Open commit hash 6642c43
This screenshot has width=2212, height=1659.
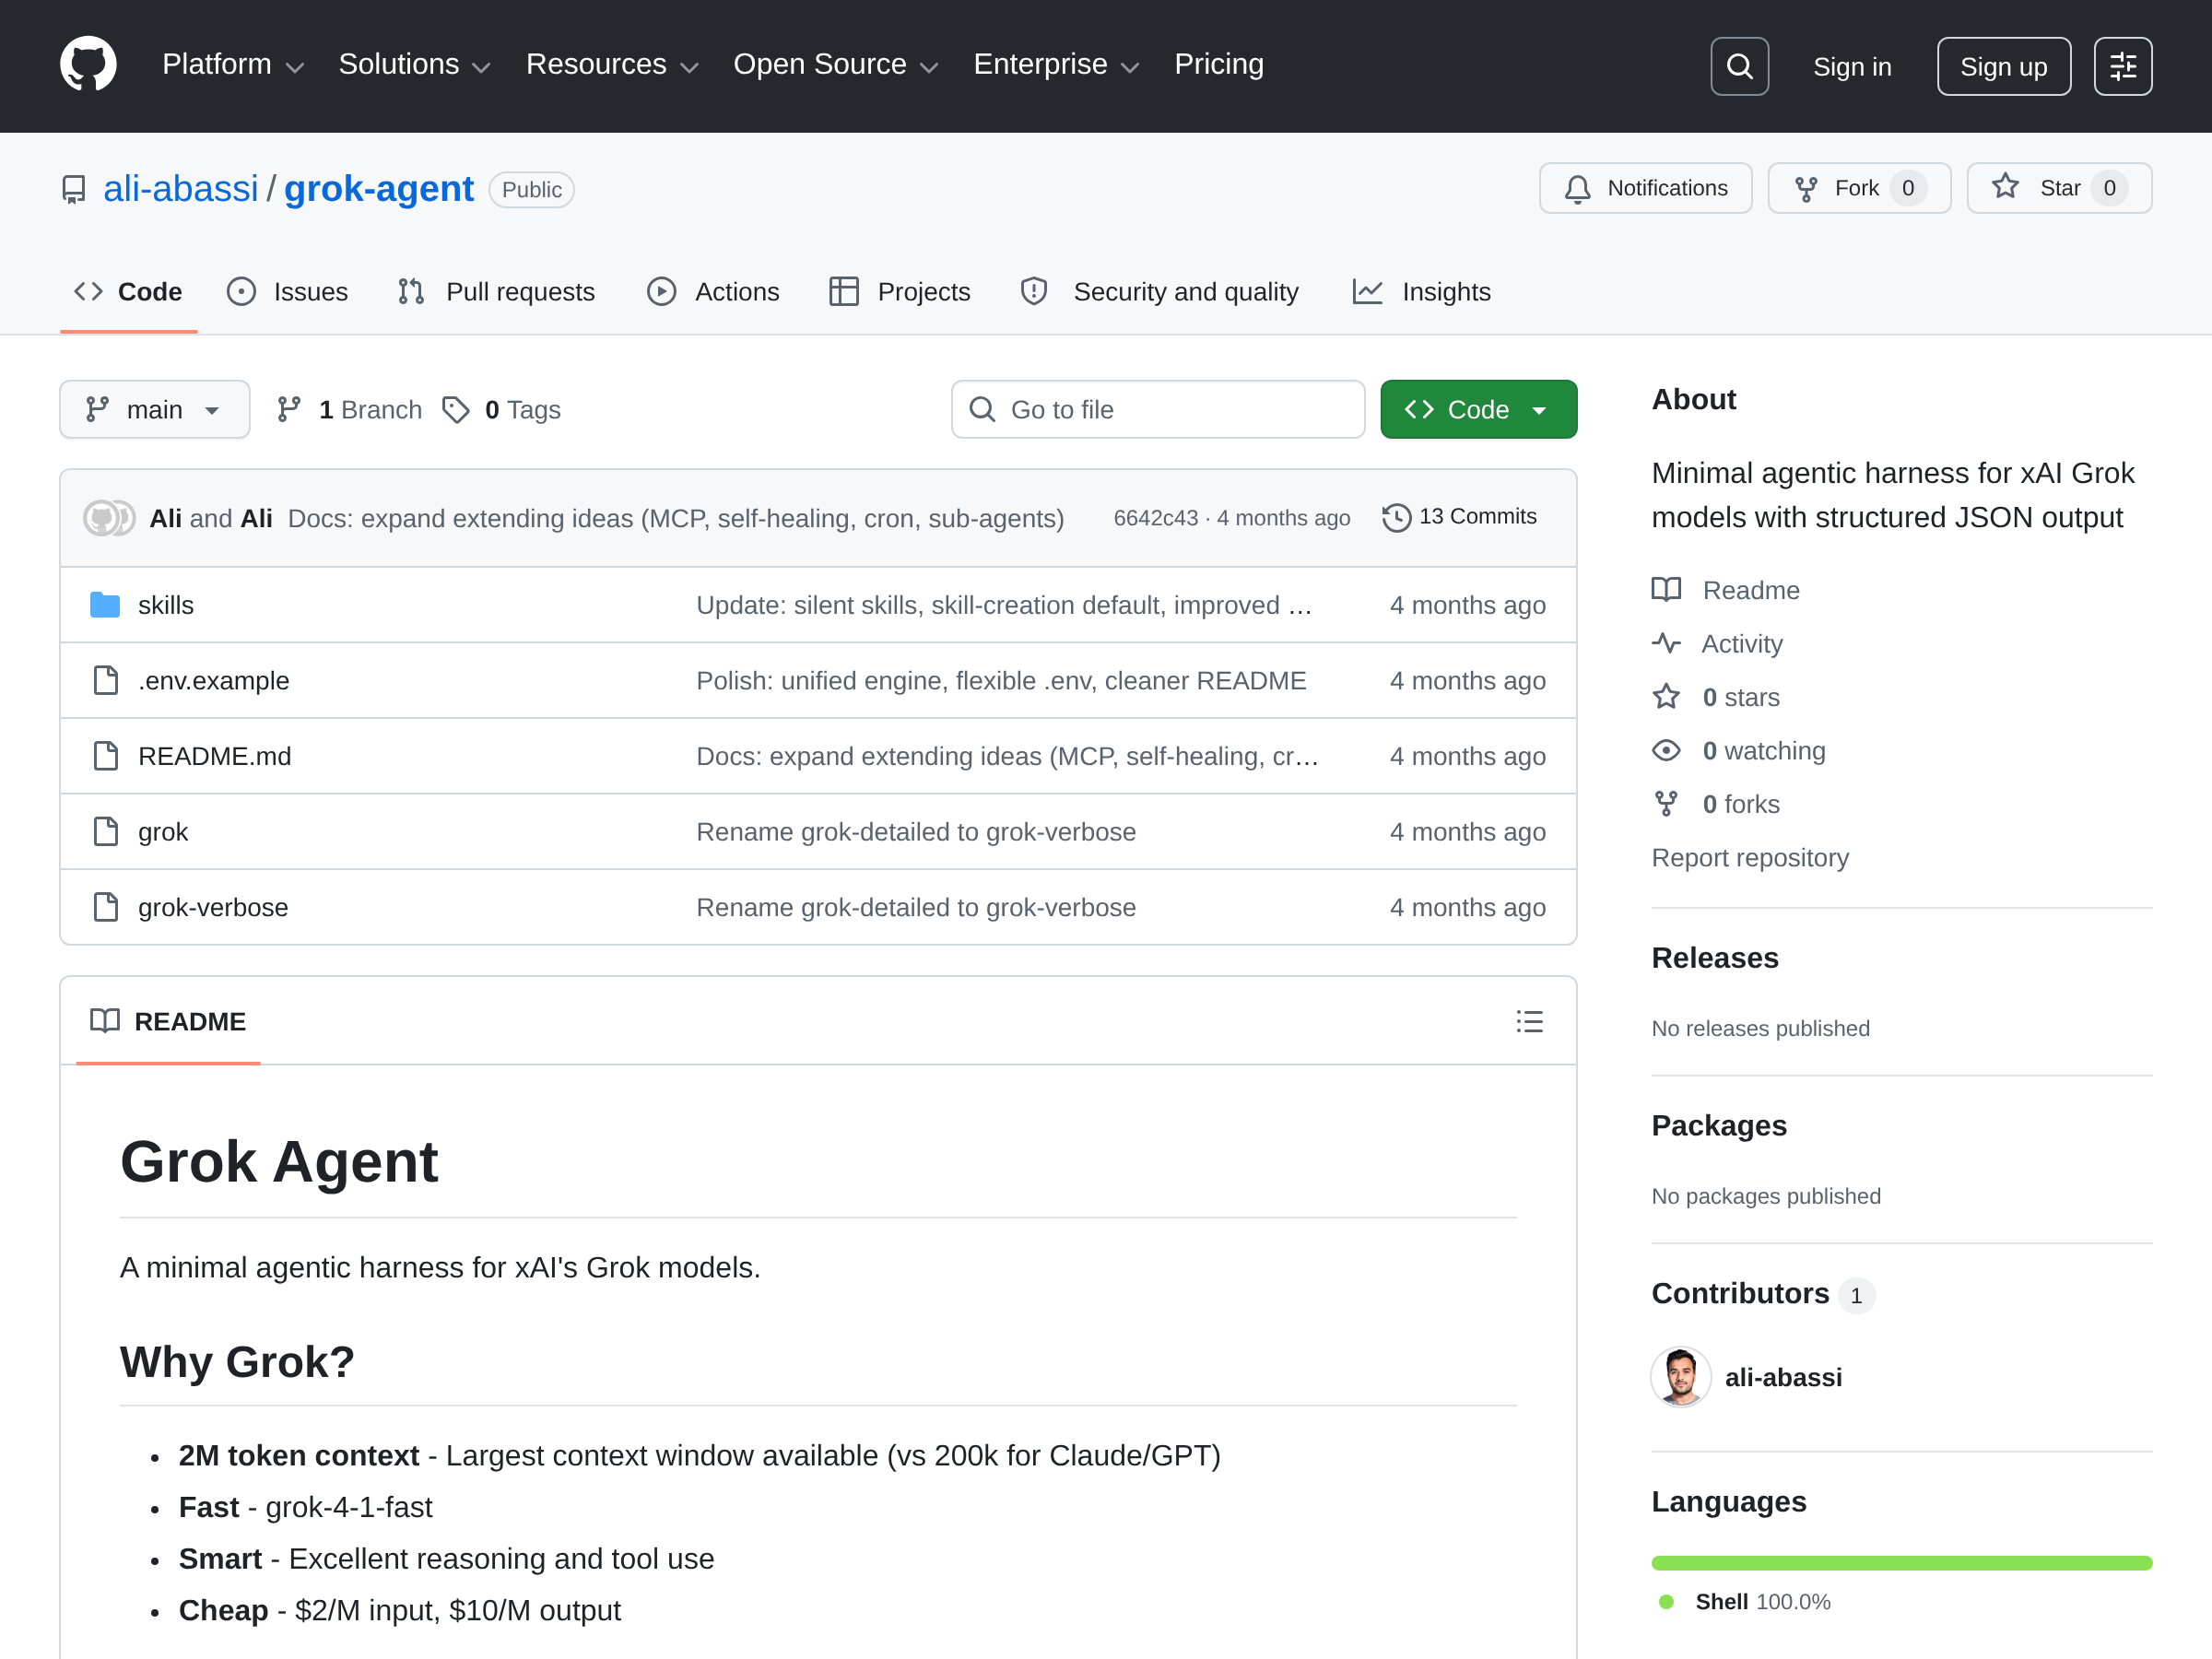click(x=1155, y=518)
